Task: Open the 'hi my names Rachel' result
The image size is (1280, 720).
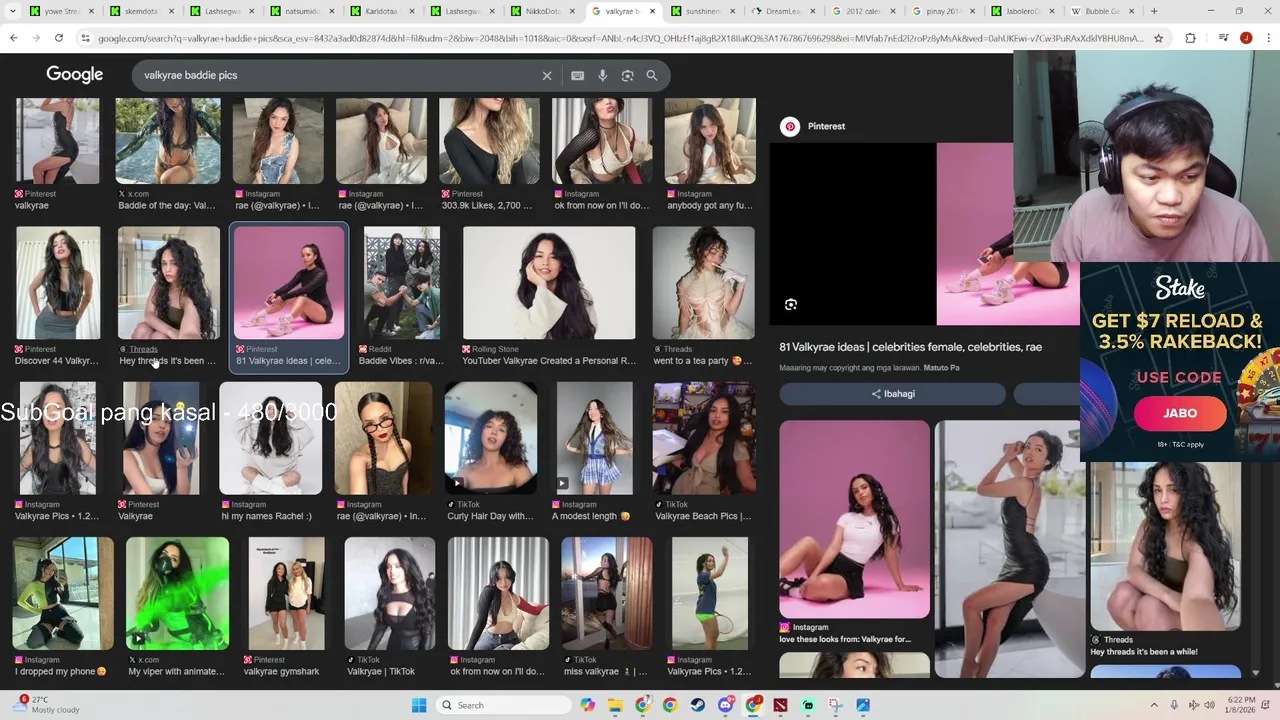Action: (270, 451)
